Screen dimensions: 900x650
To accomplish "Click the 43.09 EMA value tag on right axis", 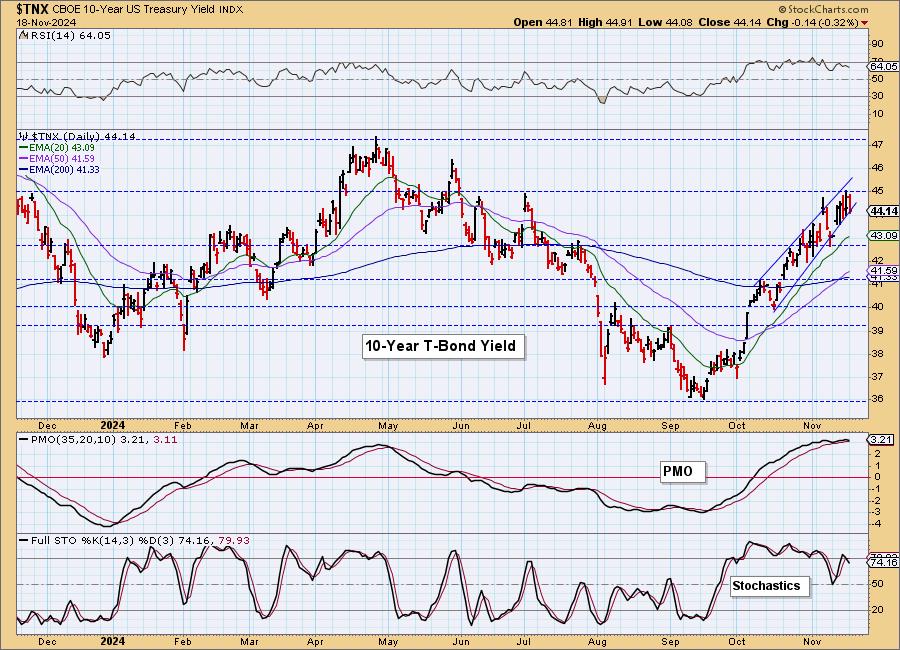I will click(x=884, y=235).
